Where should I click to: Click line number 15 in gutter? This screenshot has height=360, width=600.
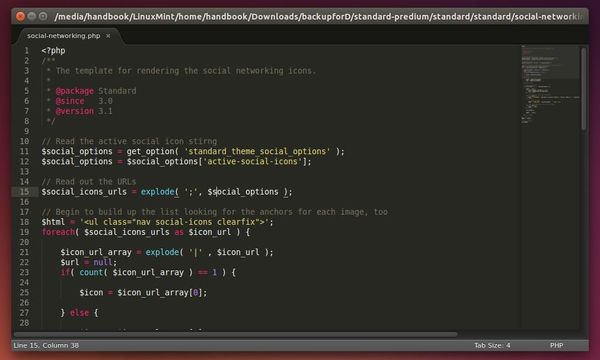point(24,192)
